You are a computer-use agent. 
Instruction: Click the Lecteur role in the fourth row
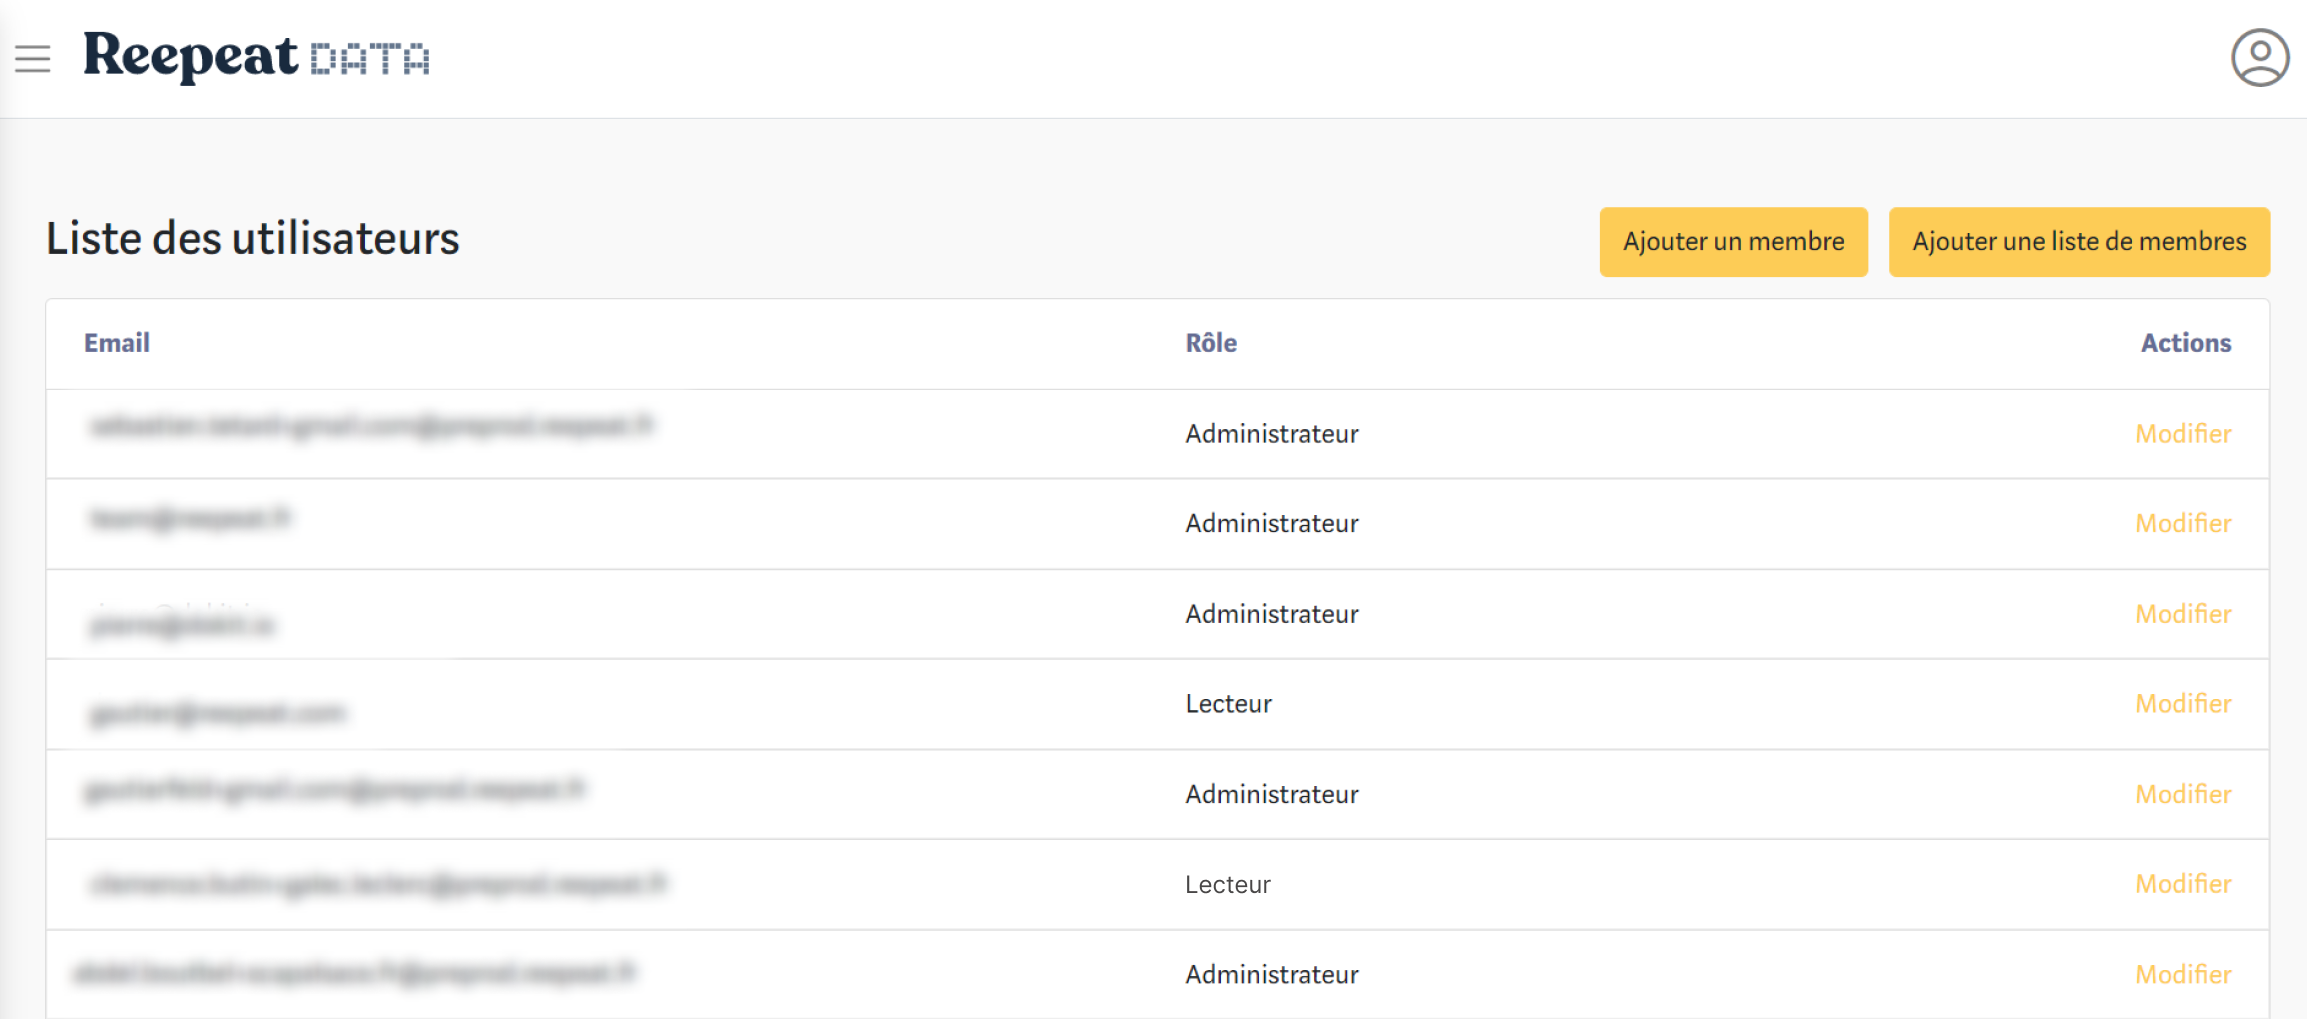[1228, 704]
